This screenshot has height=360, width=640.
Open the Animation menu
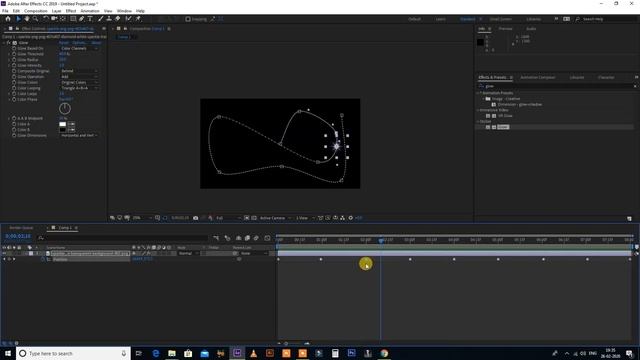pyautogui.click(x=90, y=11)
